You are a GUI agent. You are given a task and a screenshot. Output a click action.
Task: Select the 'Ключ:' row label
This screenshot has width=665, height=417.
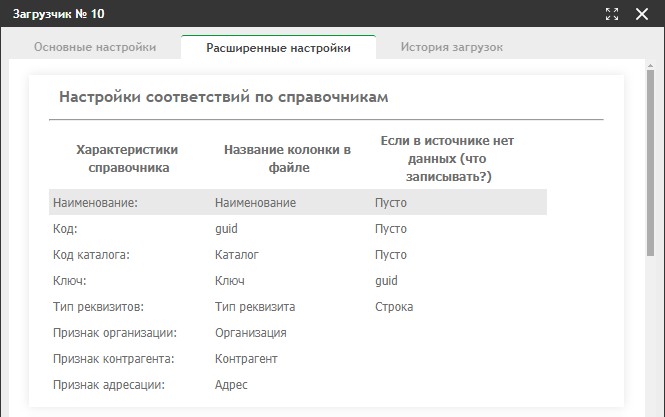click(70, 281)
